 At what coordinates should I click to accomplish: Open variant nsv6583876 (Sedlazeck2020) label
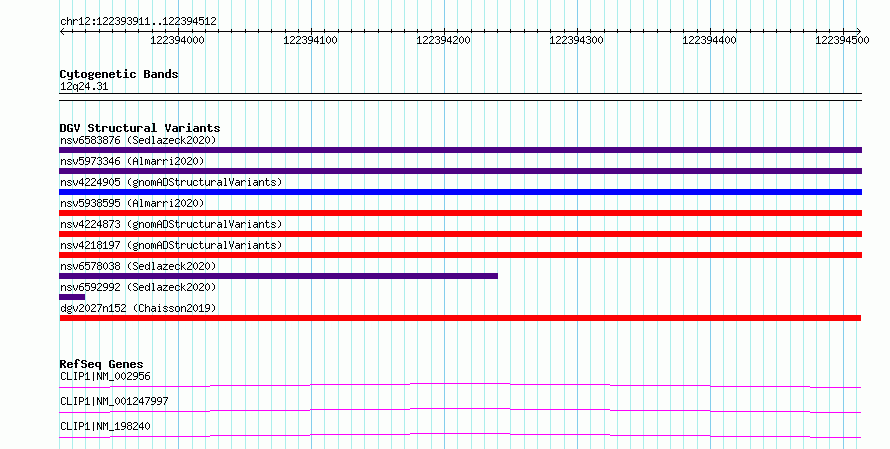pos(138,140)
